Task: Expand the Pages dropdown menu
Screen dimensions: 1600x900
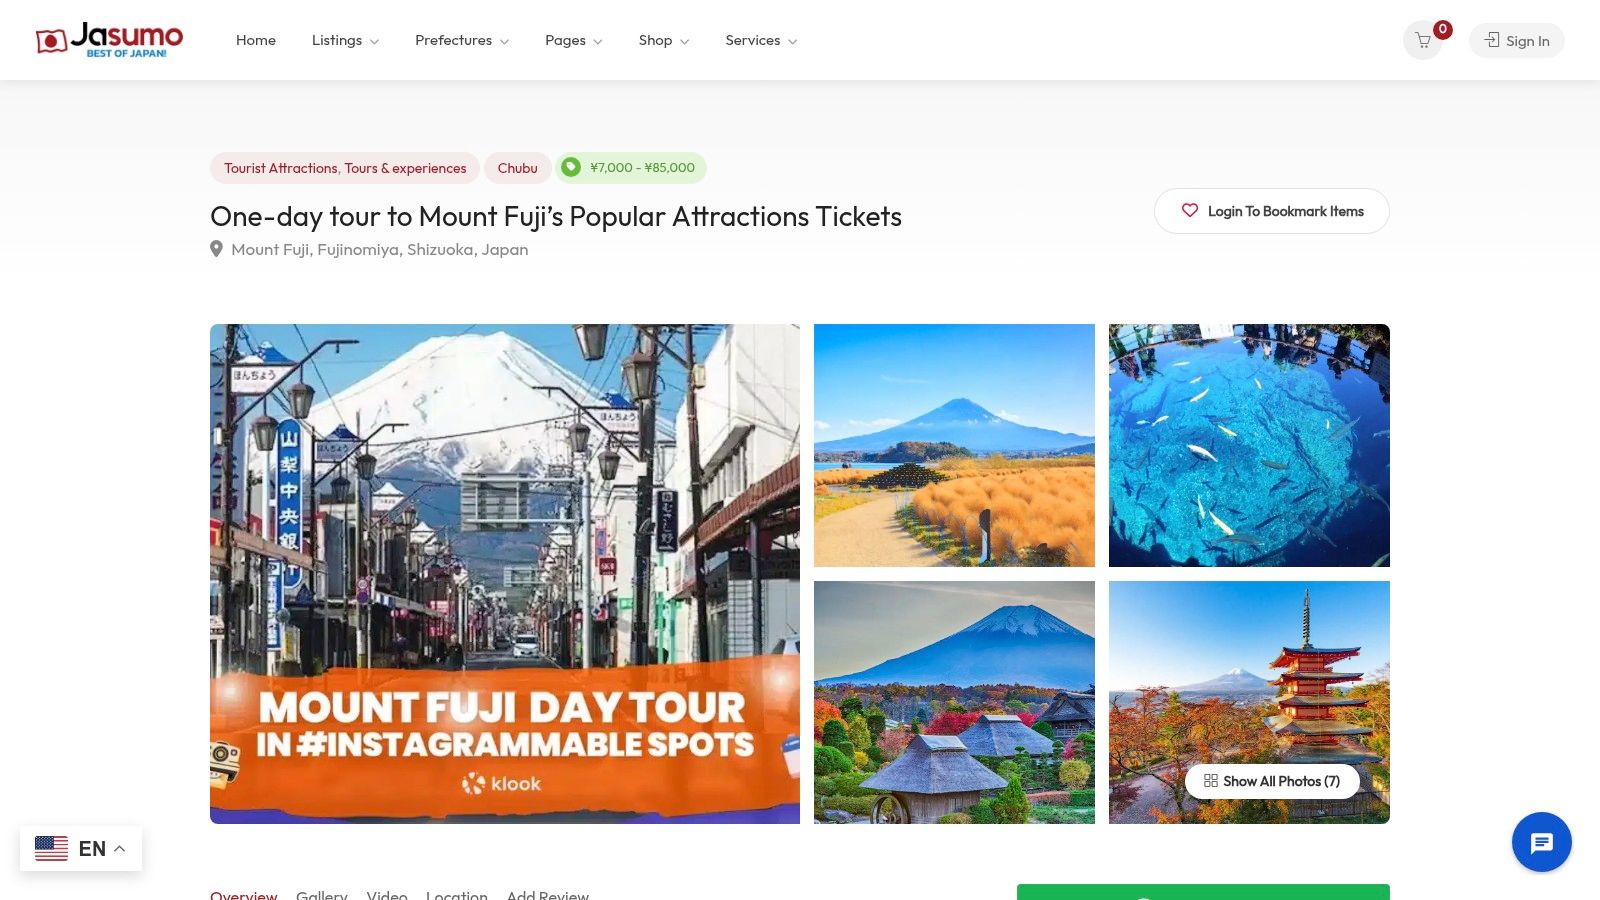Action: pyautogui.click(x=574, y=40)
